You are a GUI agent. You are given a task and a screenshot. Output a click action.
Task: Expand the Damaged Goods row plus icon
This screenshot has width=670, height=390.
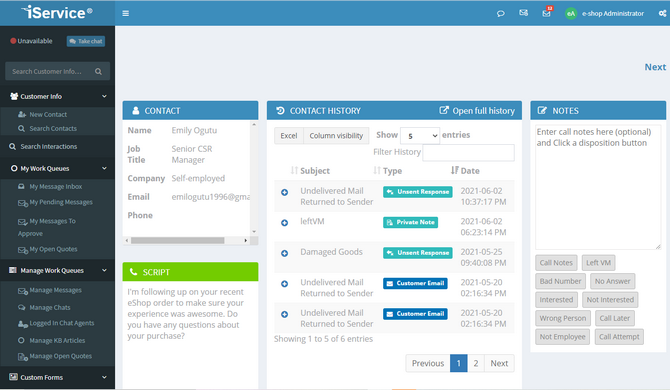tap(284, 253)
